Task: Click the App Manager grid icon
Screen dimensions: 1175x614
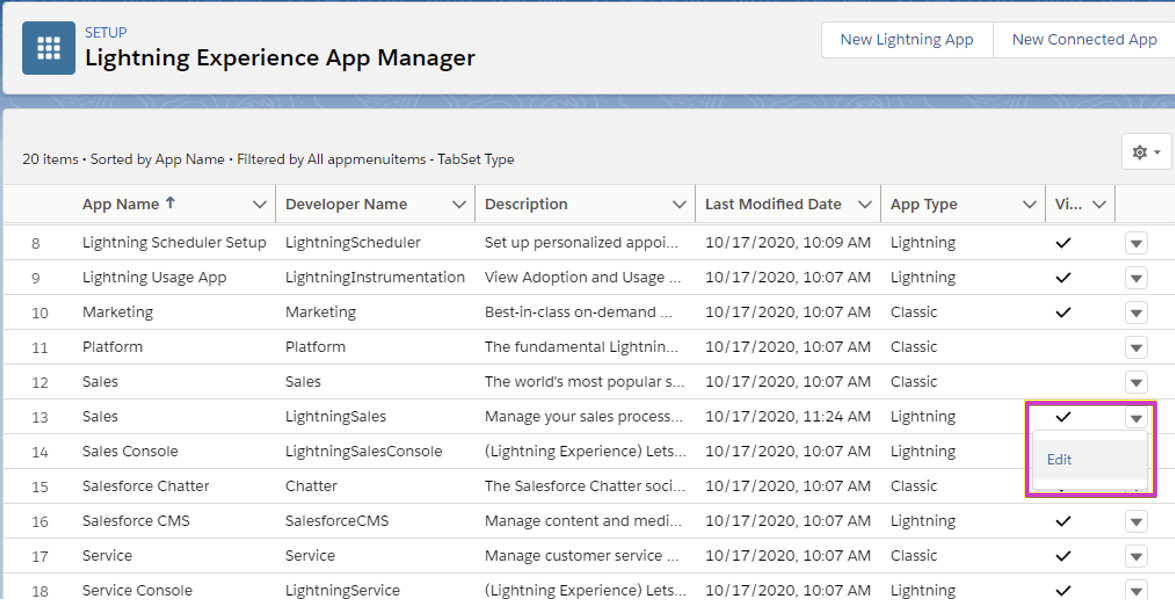Action: point(49,48)
